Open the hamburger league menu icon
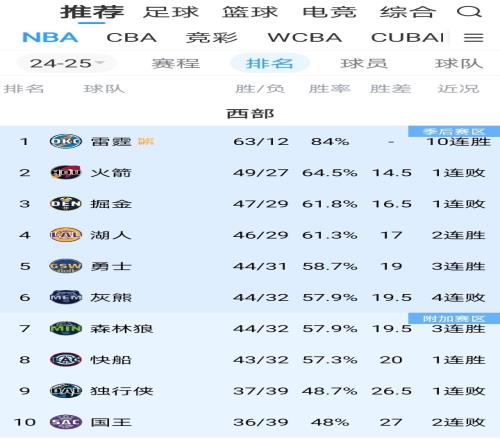The height and width of the screenshot is (440, 500). (x=473, y=38)
